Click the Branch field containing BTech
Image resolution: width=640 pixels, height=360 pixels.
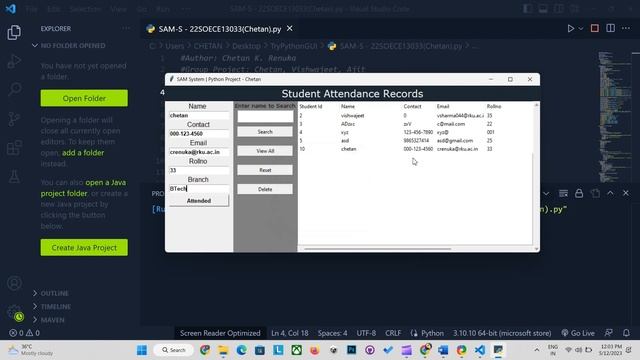pos(199,189)
